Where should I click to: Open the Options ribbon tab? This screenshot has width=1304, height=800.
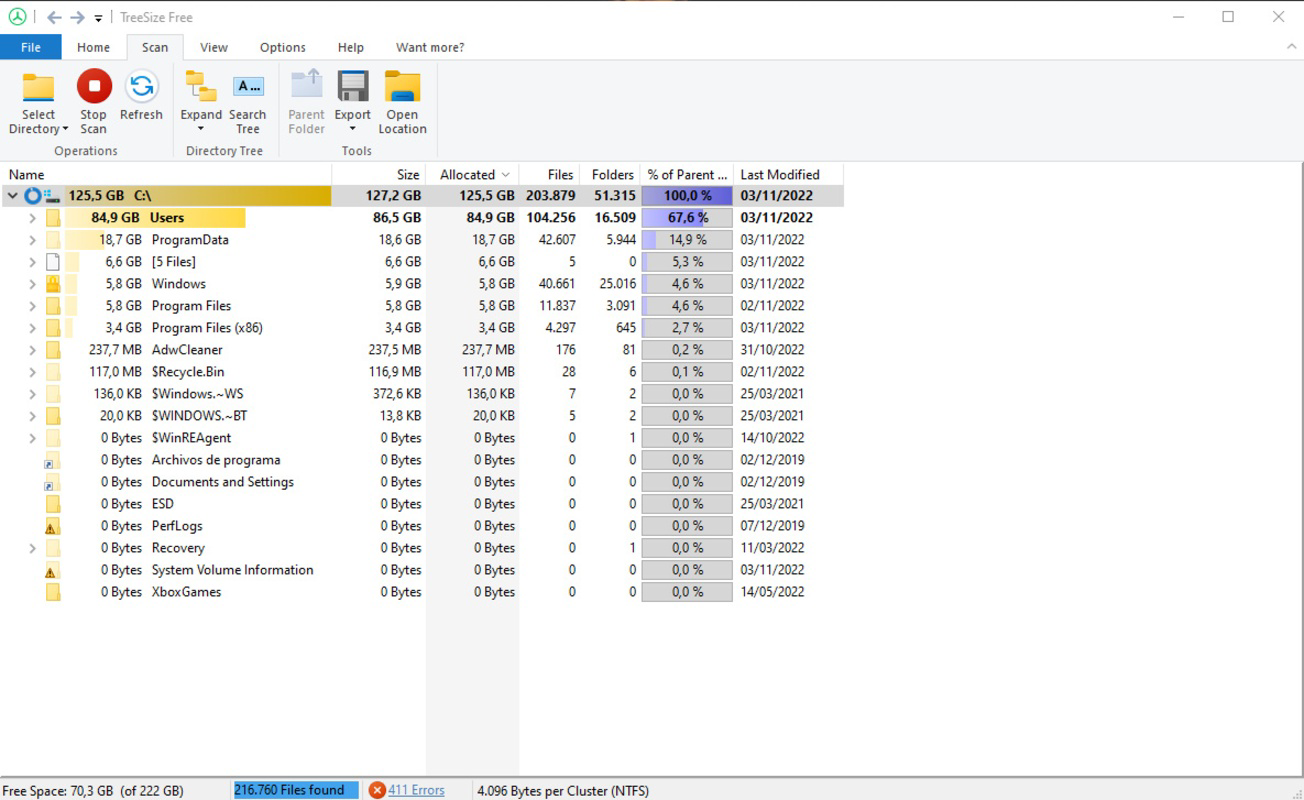pos(282,47)
